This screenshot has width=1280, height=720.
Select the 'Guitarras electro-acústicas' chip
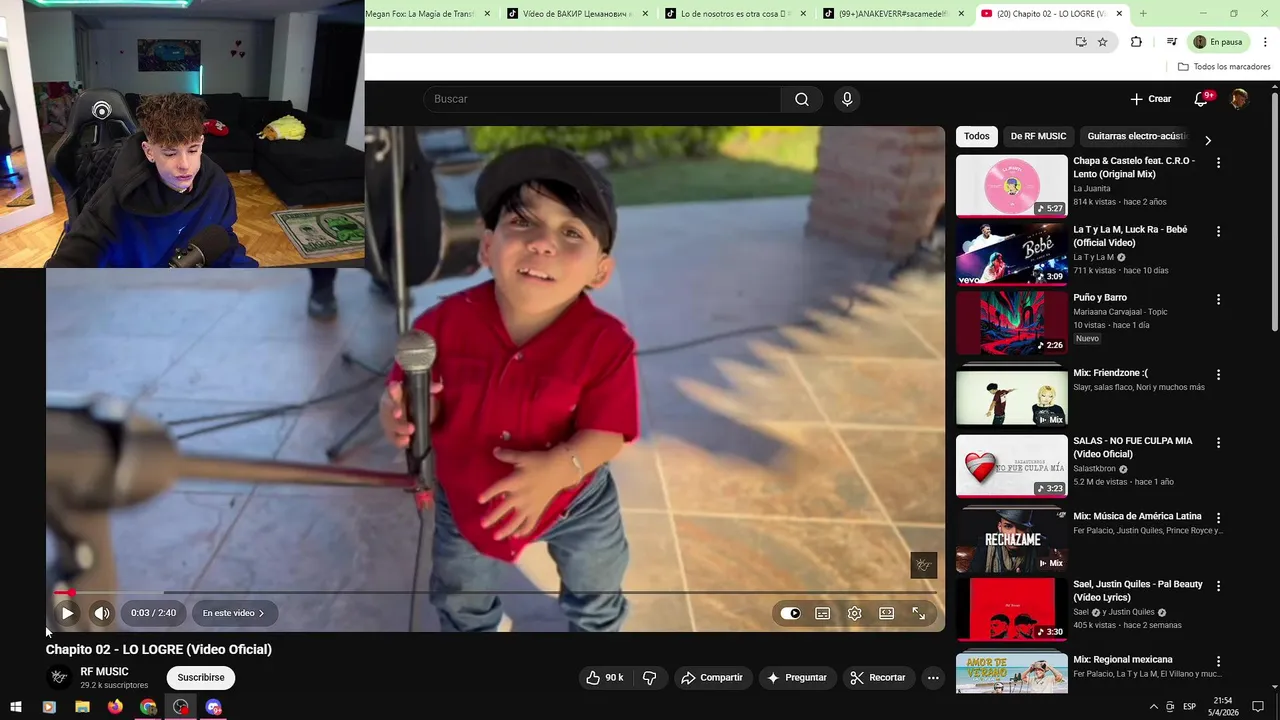click(1138, 136)
